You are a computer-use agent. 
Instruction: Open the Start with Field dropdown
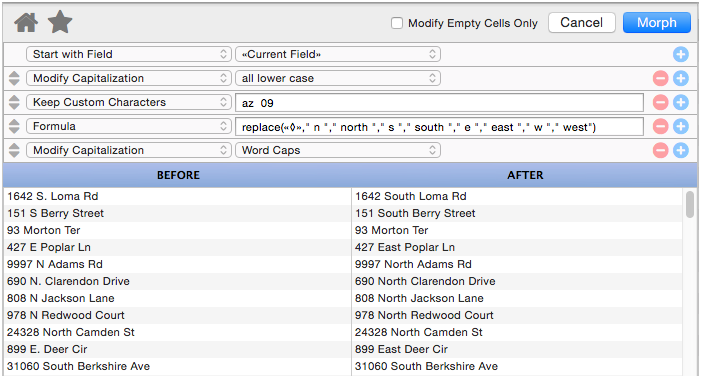click(129, 55)
